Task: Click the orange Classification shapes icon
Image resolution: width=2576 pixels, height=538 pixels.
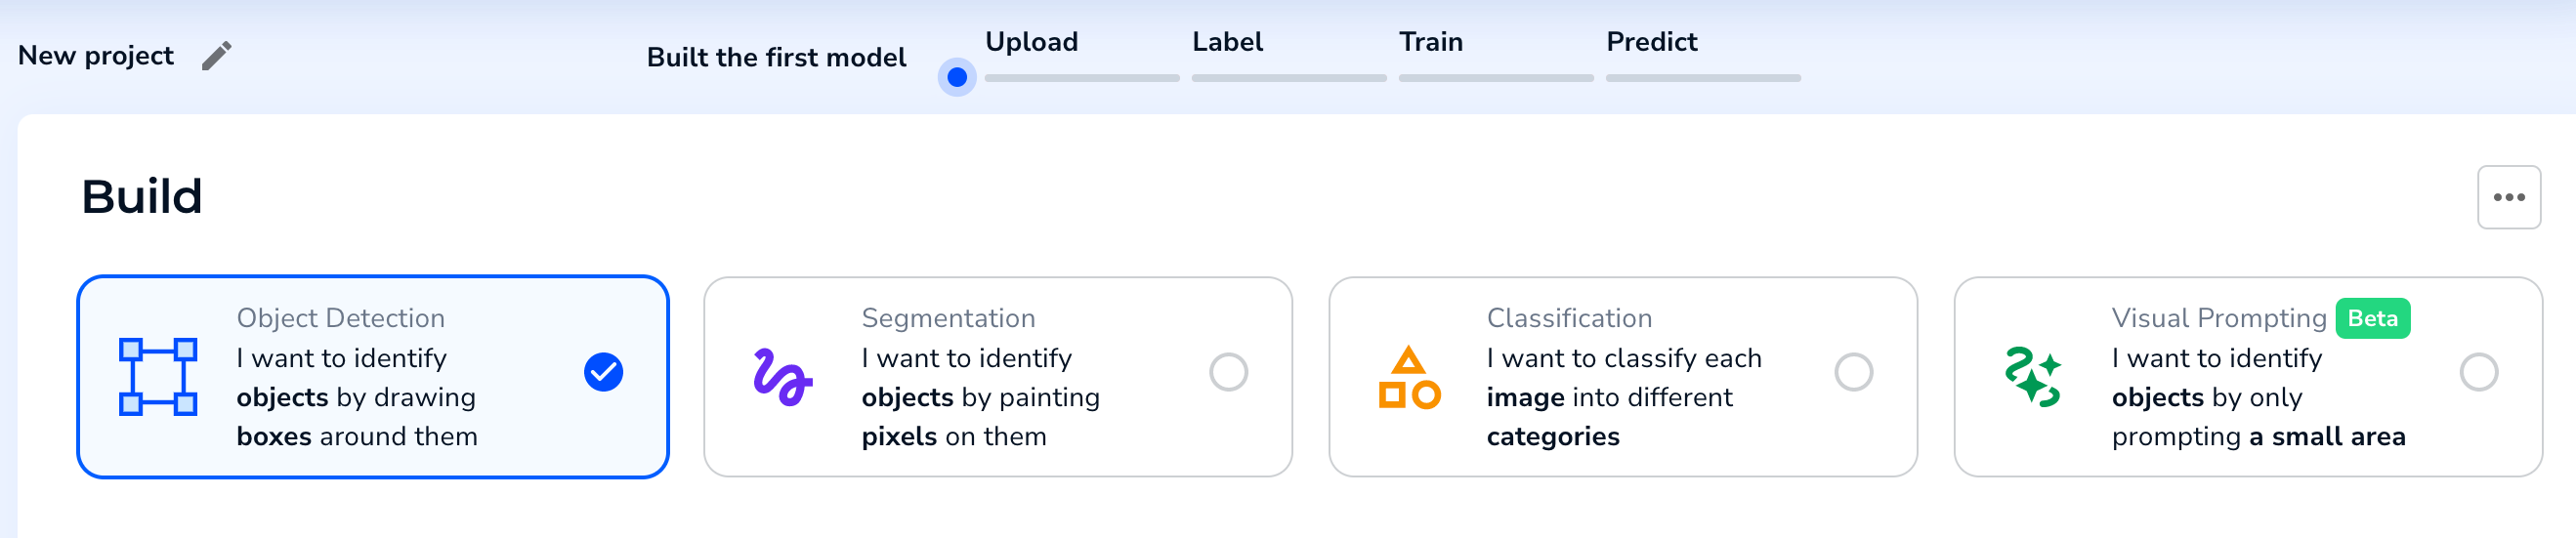Action: (x=1409, y=377)
